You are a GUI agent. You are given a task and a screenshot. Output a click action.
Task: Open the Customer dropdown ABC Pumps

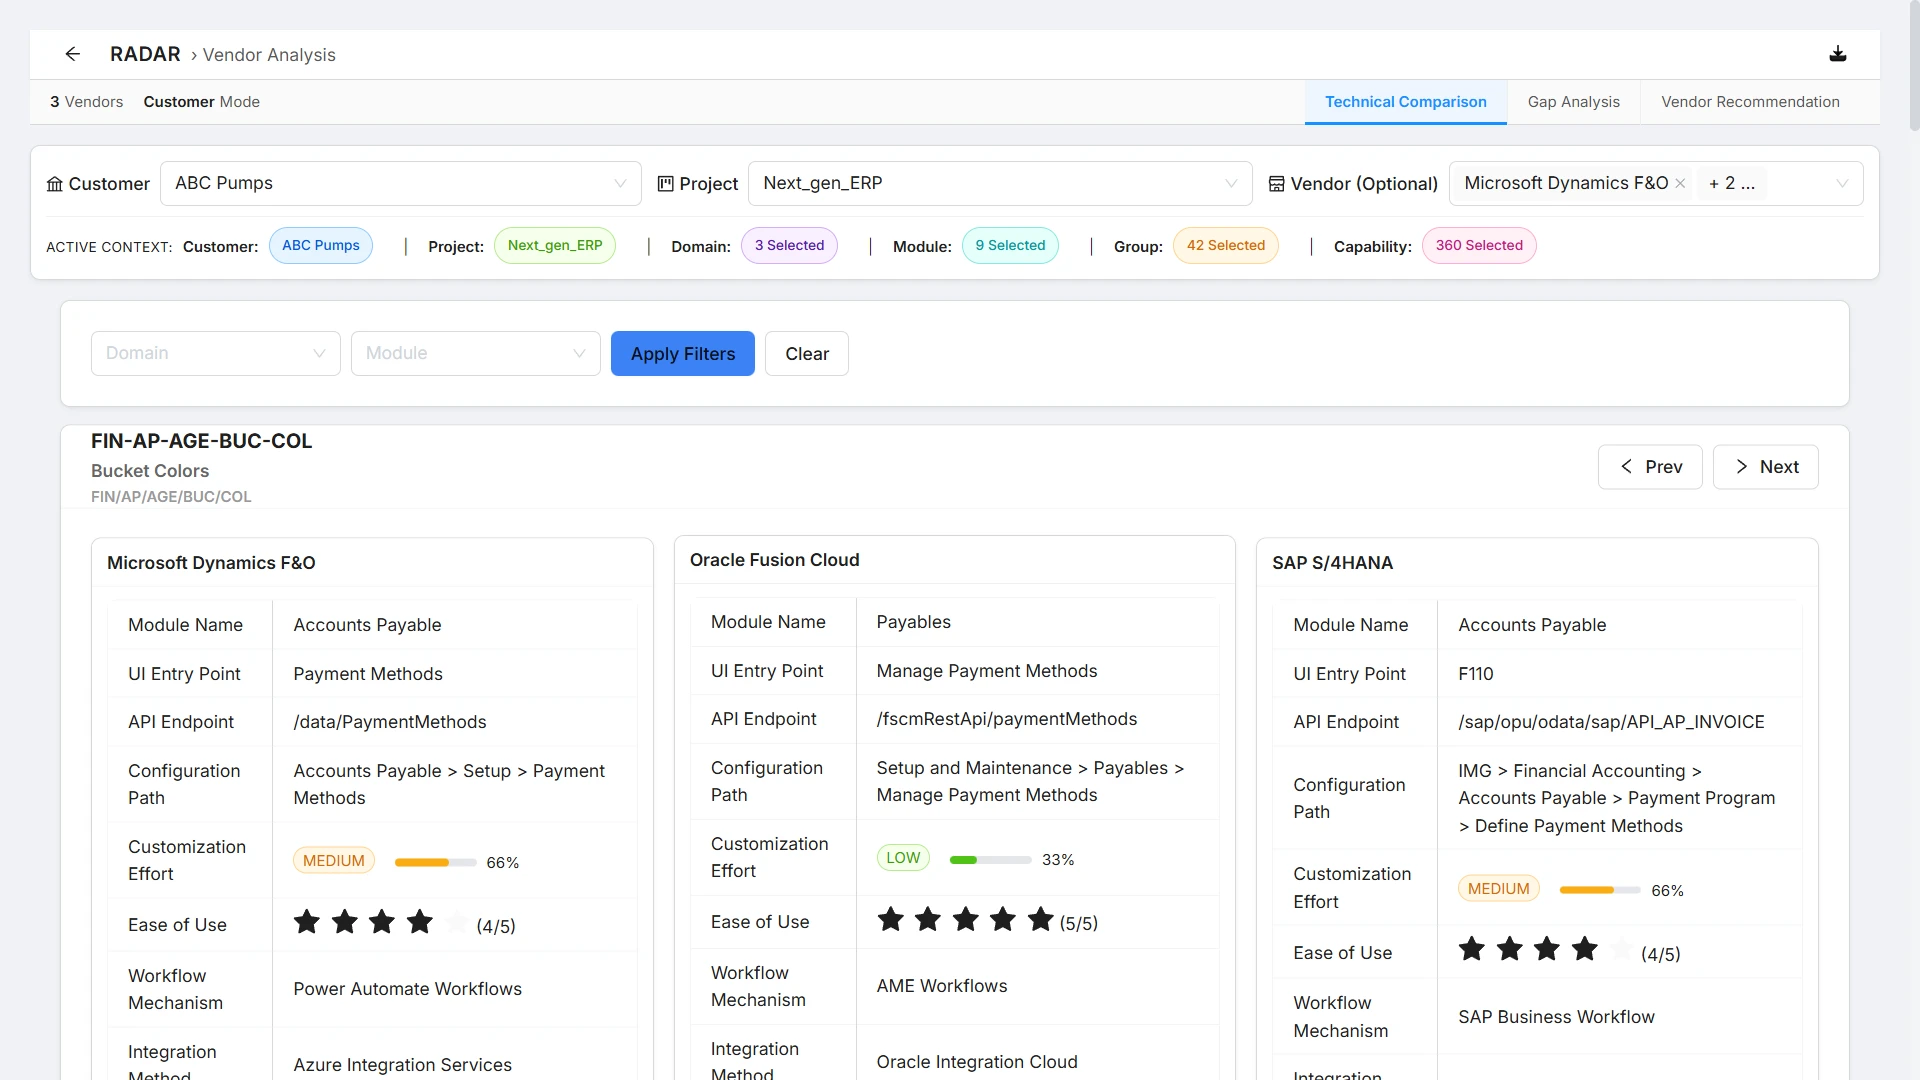(x=400, y=183)
